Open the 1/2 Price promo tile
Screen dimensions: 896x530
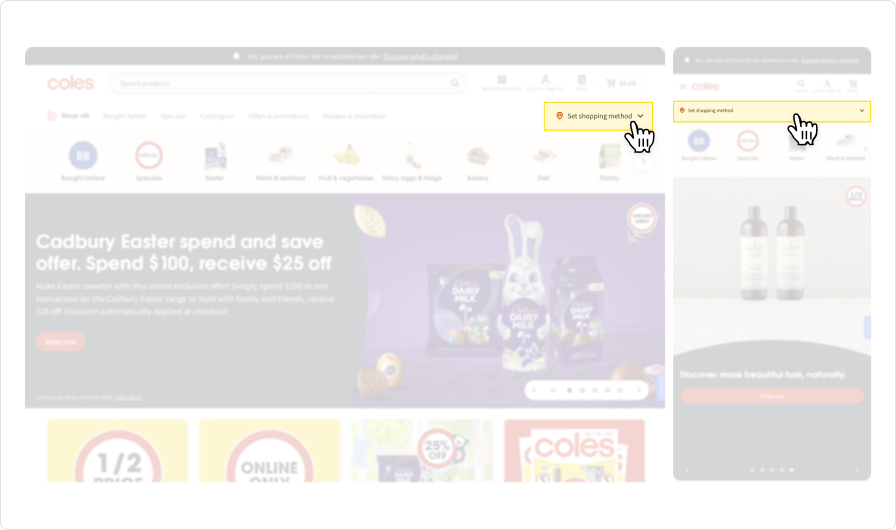point(117,451)
